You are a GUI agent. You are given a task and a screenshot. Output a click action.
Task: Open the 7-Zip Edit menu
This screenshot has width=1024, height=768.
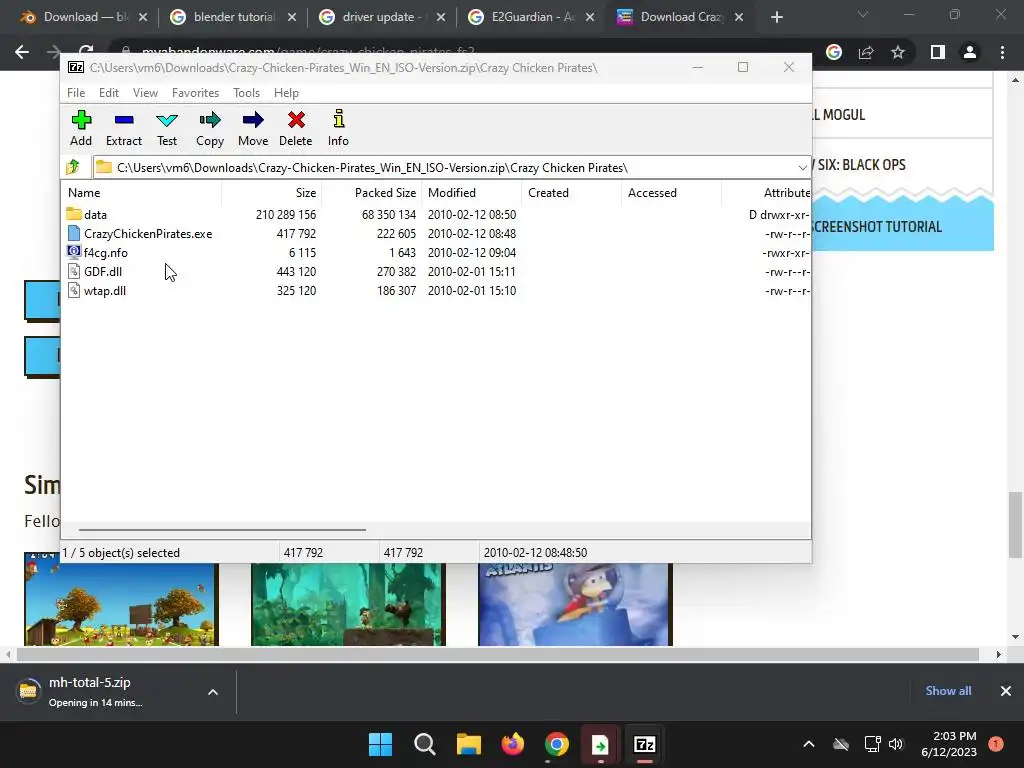click(108, 93)
